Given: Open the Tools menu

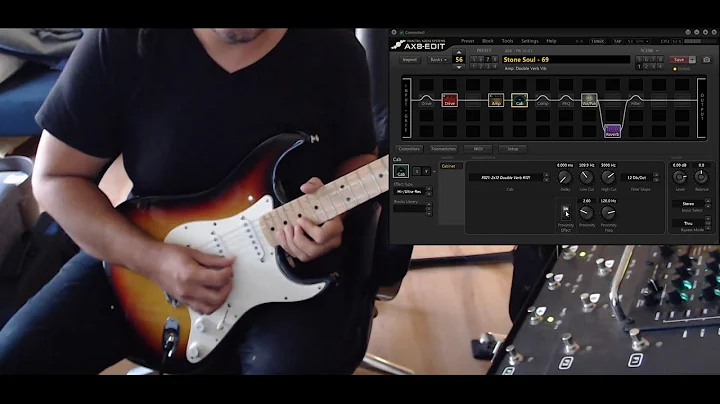Looking at the screenshot, I should click(x=507, y=41).
